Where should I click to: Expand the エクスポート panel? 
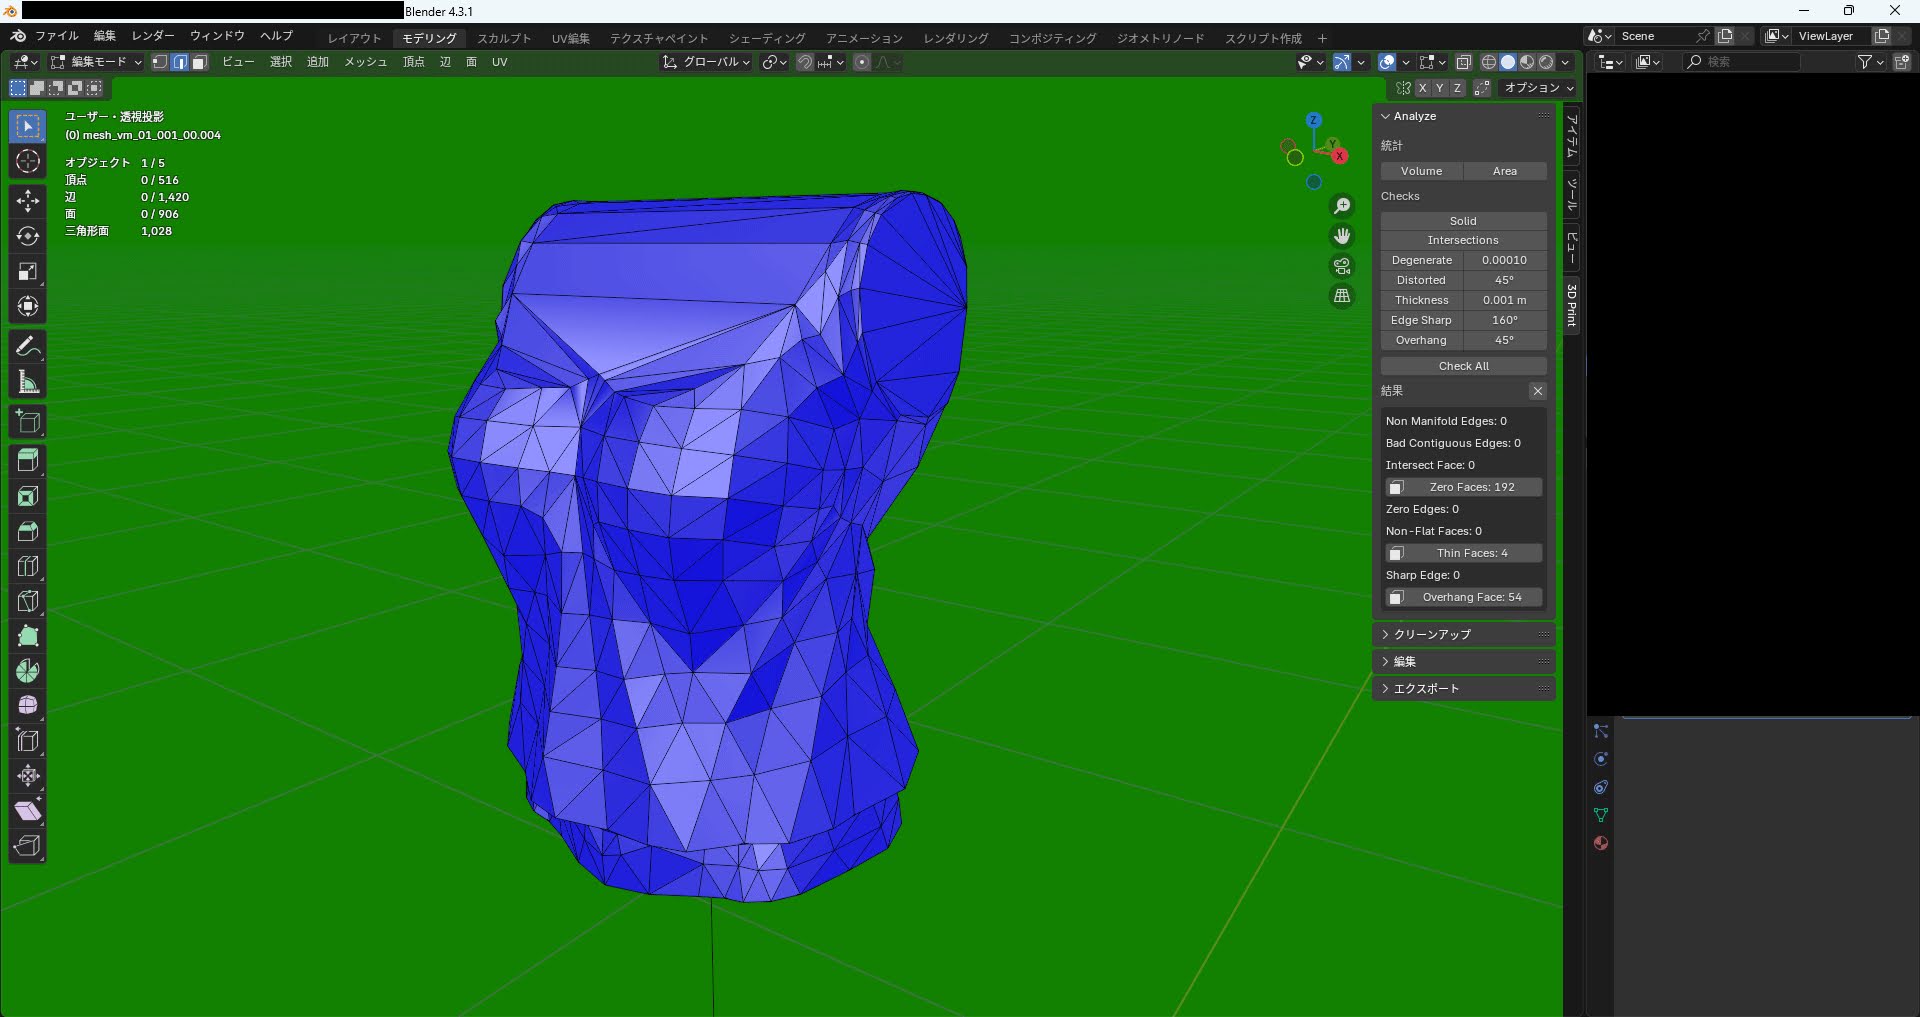[x=1426, y=688]
